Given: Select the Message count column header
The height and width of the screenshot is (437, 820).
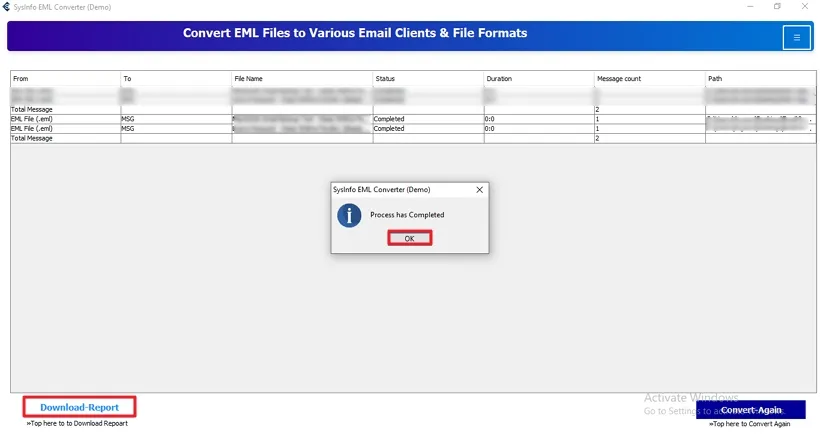Looking at the screenshot, I should (x=650, y=78).
